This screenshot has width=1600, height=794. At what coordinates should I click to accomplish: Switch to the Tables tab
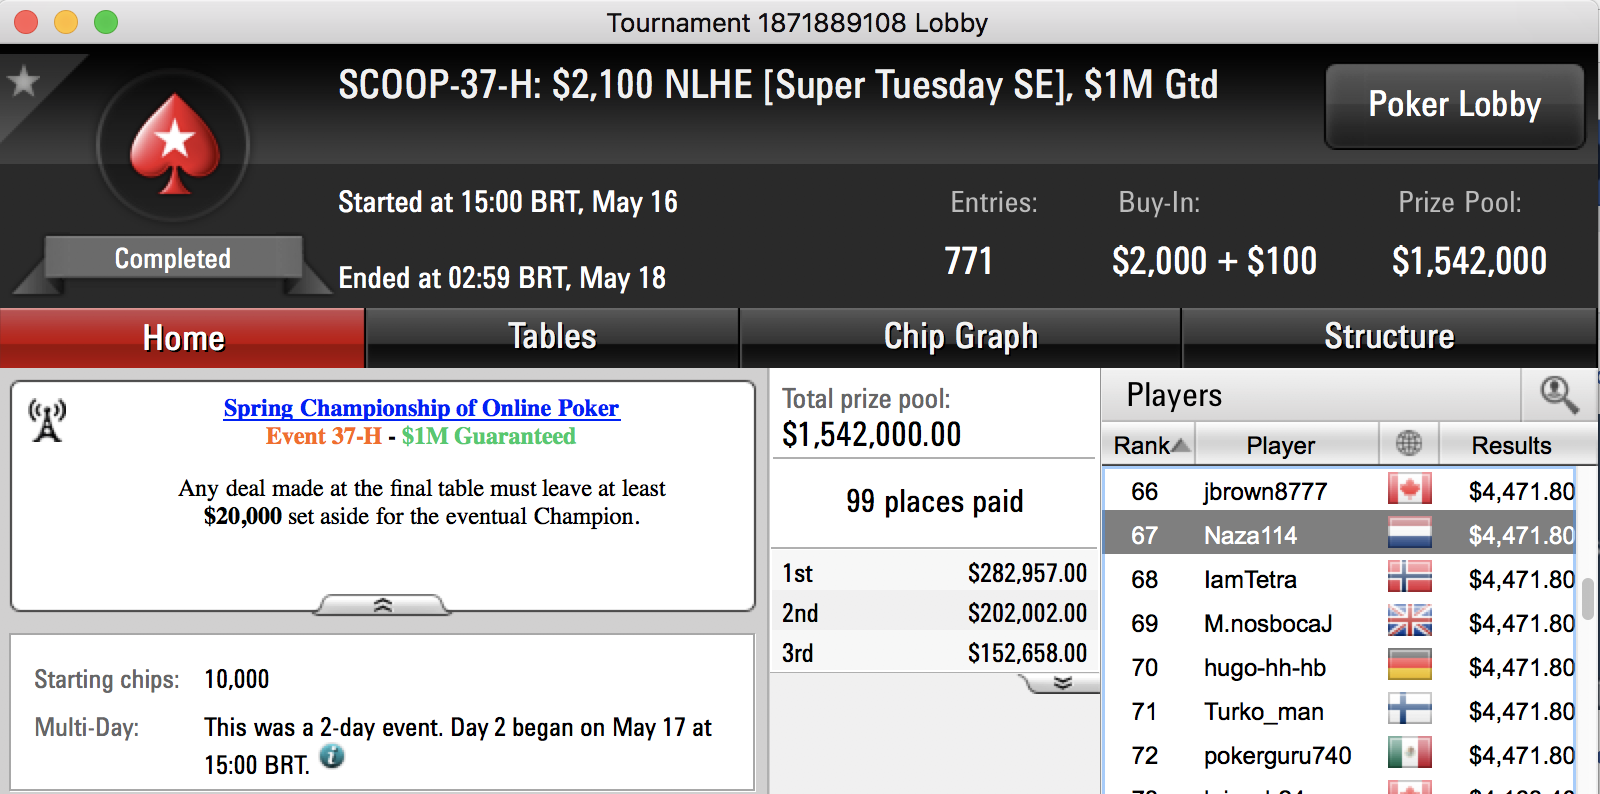click(552, 337)
